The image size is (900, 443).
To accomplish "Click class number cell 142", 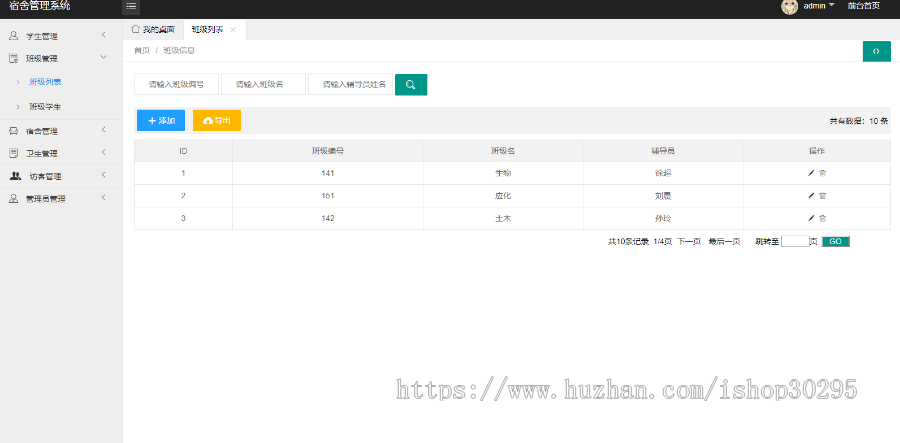I will [x=328, y=218].
